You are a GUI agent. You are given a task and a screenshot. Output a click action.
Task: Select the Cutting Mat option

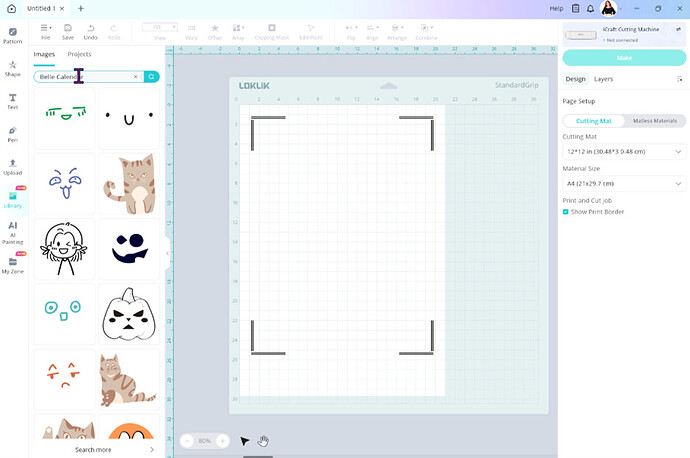594,121
